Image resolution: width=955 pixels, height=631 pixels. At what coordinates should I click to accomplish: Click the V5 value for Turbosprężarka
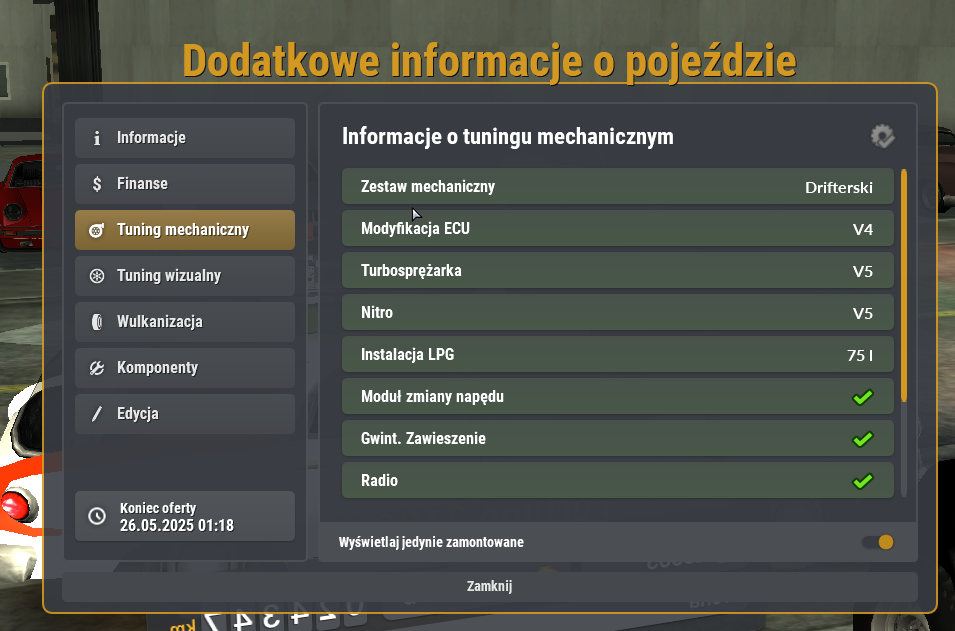click(862, 272)
